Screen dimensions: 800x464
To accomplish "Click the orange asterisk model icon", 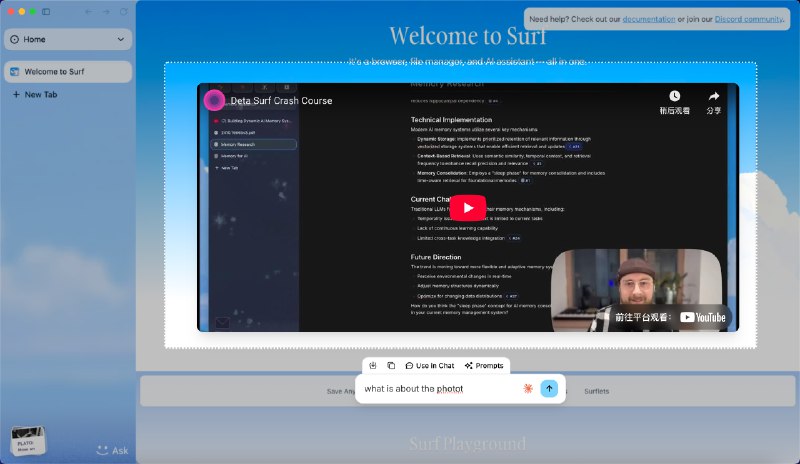I will pyautogui.click(x=528, y=389).
